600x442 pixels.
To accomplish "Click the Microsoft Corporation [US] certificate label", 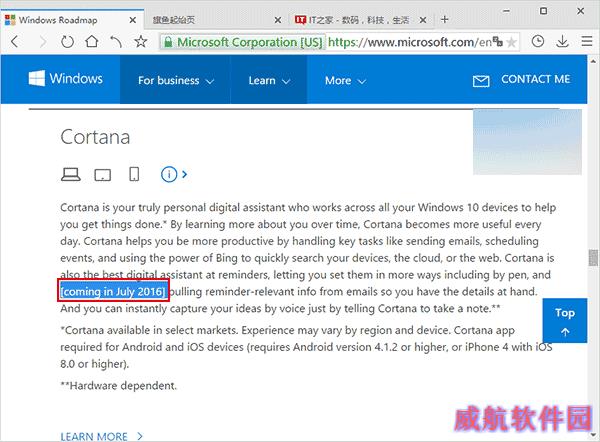I will click(250, 42).
